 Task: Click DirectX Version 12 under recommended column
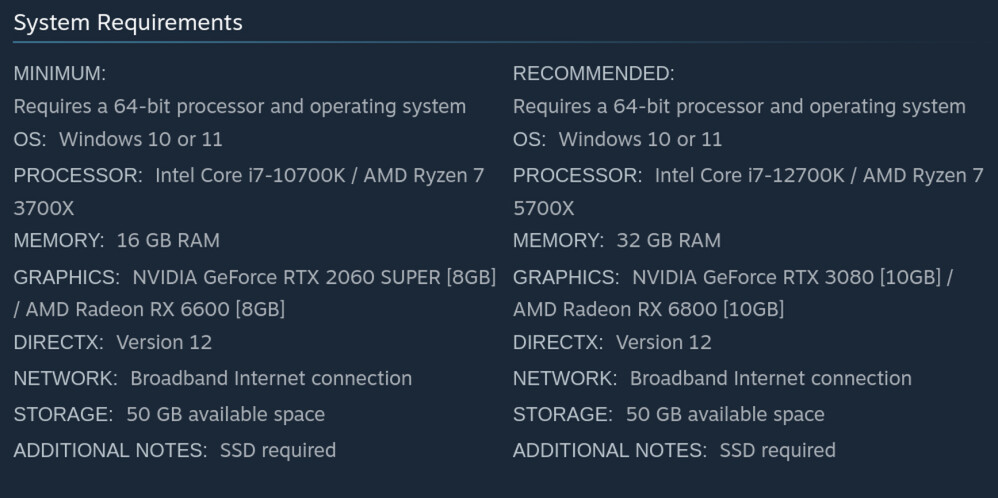tap(612, 342)
